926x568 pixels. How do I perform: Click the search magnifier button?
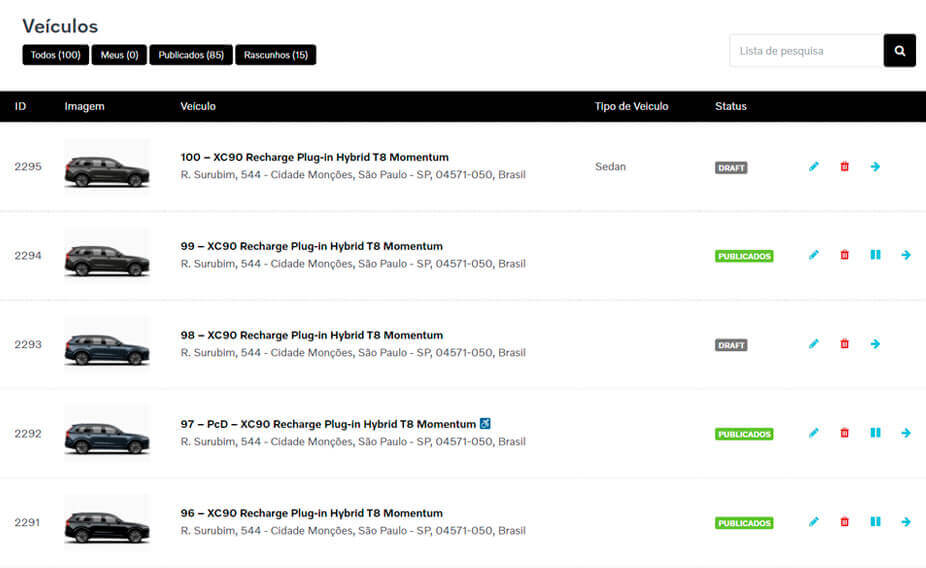coord(899,51)
